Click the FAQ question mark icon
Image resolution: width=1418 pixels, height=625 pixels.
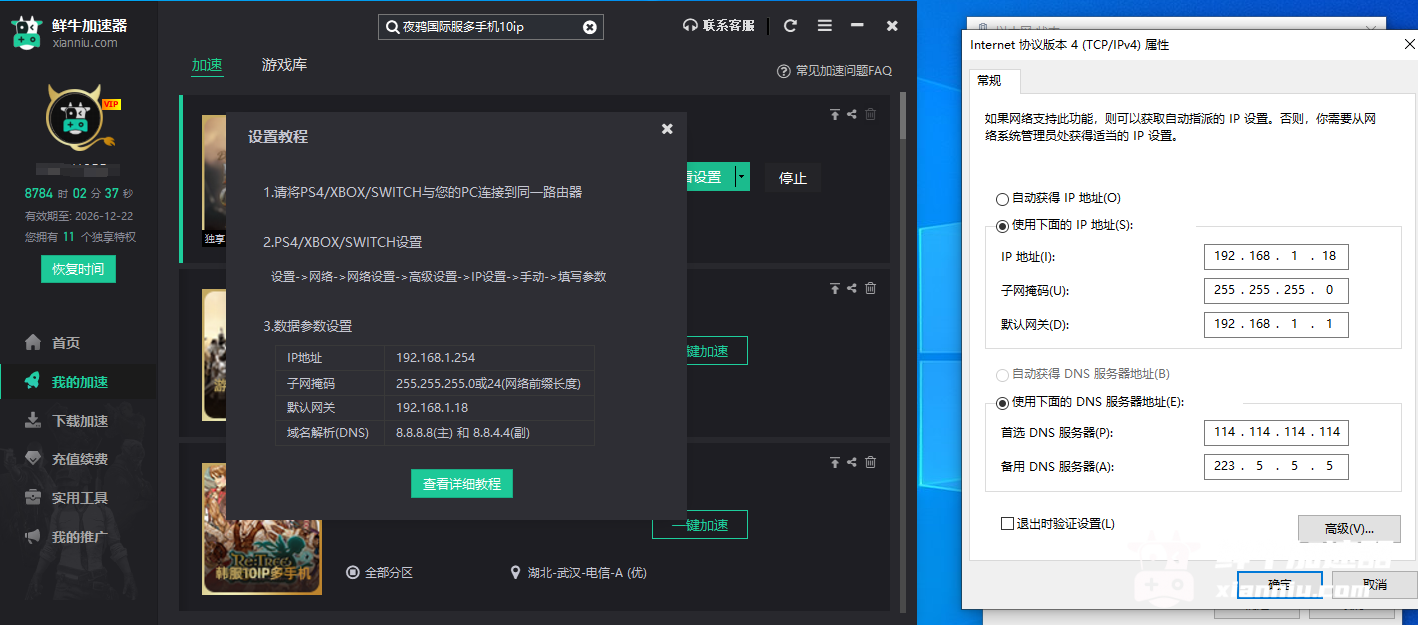784,71
